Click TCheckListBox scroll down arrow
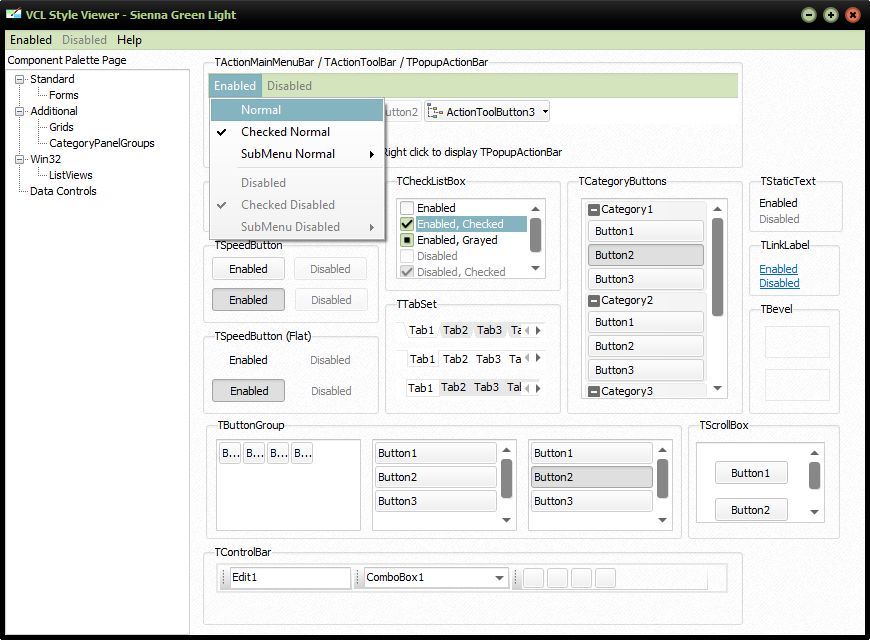Screen dimensions: 870x640 [535, 268]
